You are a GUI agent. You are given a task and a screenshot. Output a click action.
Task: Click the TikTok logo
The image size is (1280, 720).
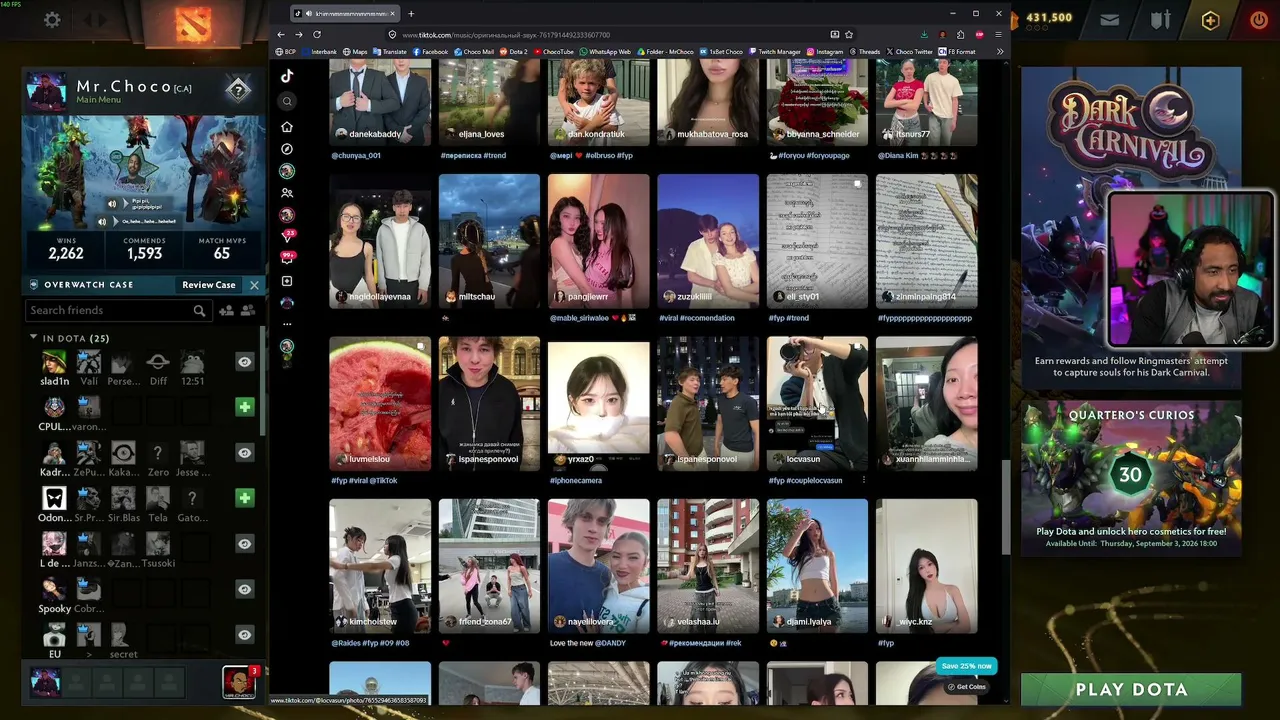click(x=287, y=76)
